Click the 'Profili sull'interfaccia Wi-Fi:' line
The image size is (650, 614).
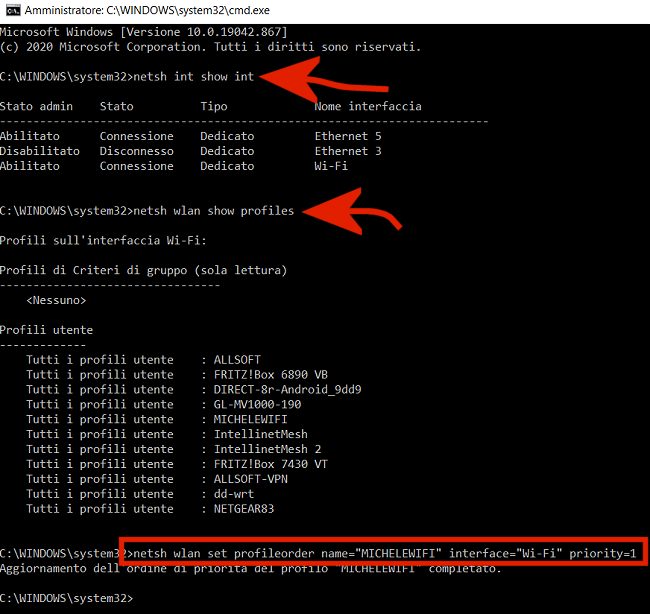pos(103,241)
